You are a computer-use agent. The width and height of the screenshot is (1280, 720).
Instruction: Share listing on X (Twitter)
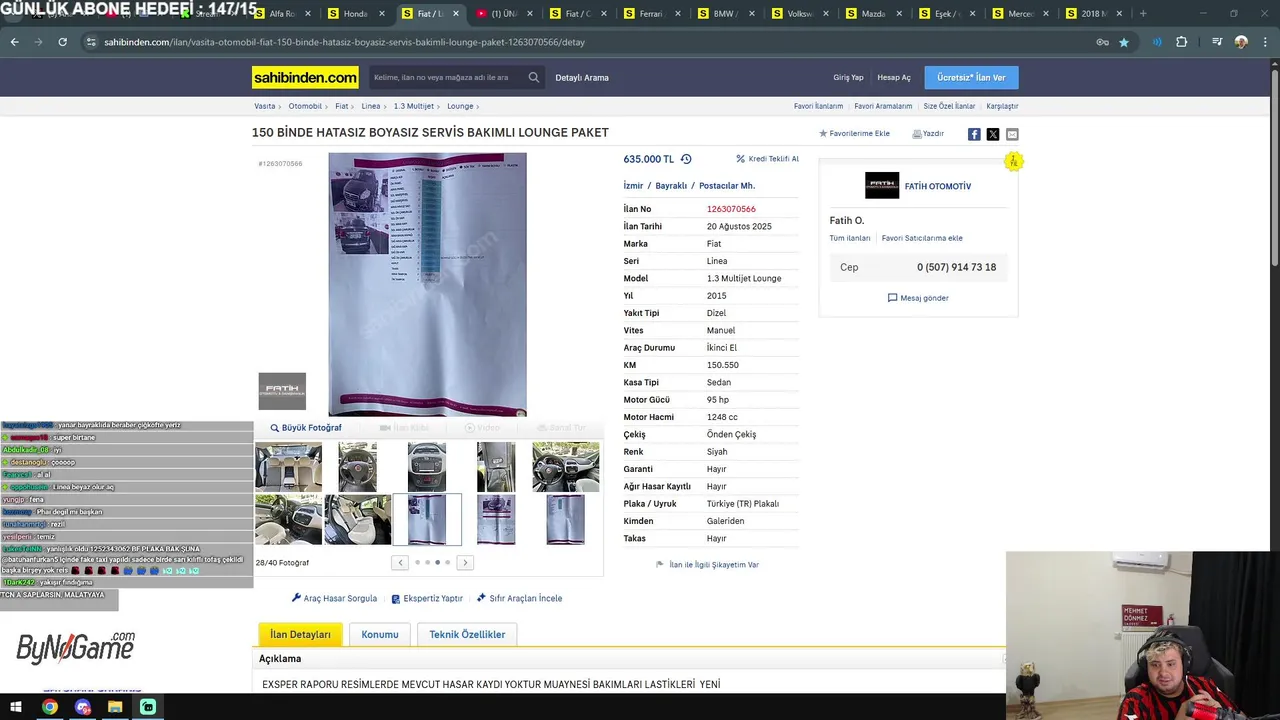point(993,134)
